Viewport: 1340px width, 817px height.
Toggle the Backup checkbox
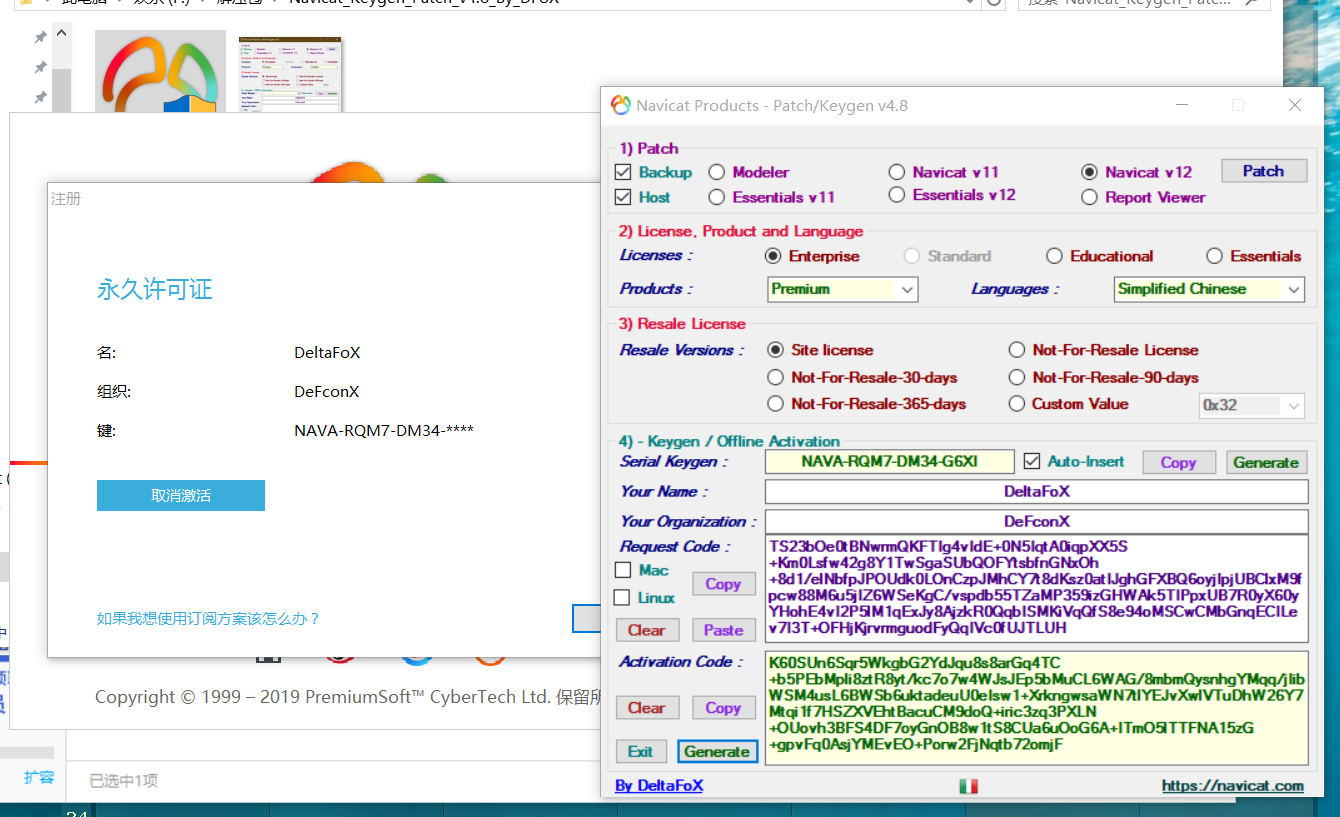click(623, 172)
